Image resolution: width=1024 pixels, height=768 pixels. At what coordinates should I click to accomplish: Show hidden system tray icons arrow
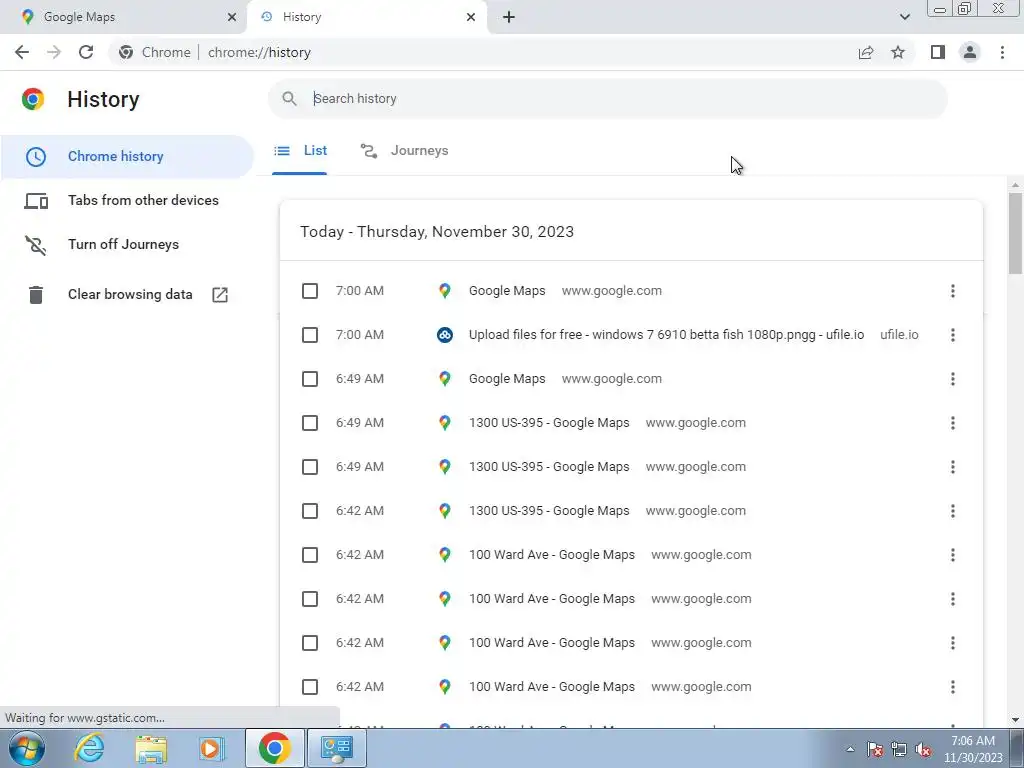pyautogui.click(x=850, y=749)
